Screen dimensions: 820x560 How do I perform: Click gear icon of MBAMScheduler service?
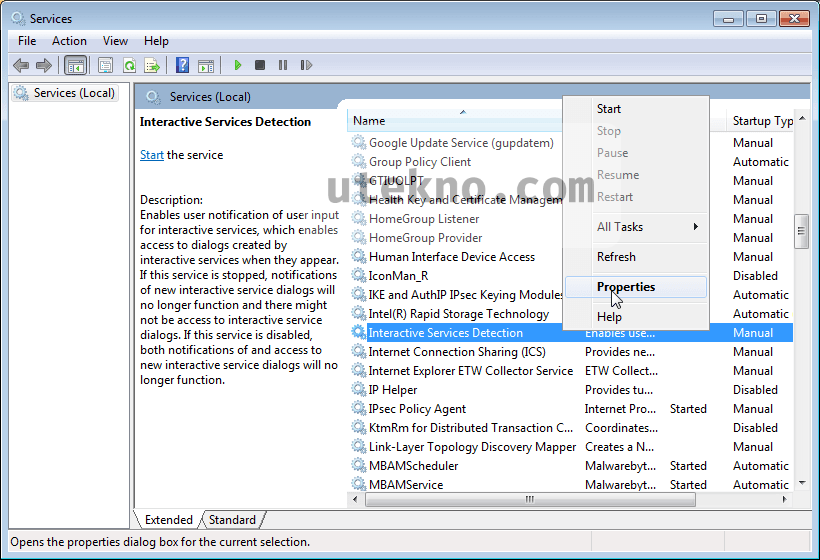tap(359, 465)
